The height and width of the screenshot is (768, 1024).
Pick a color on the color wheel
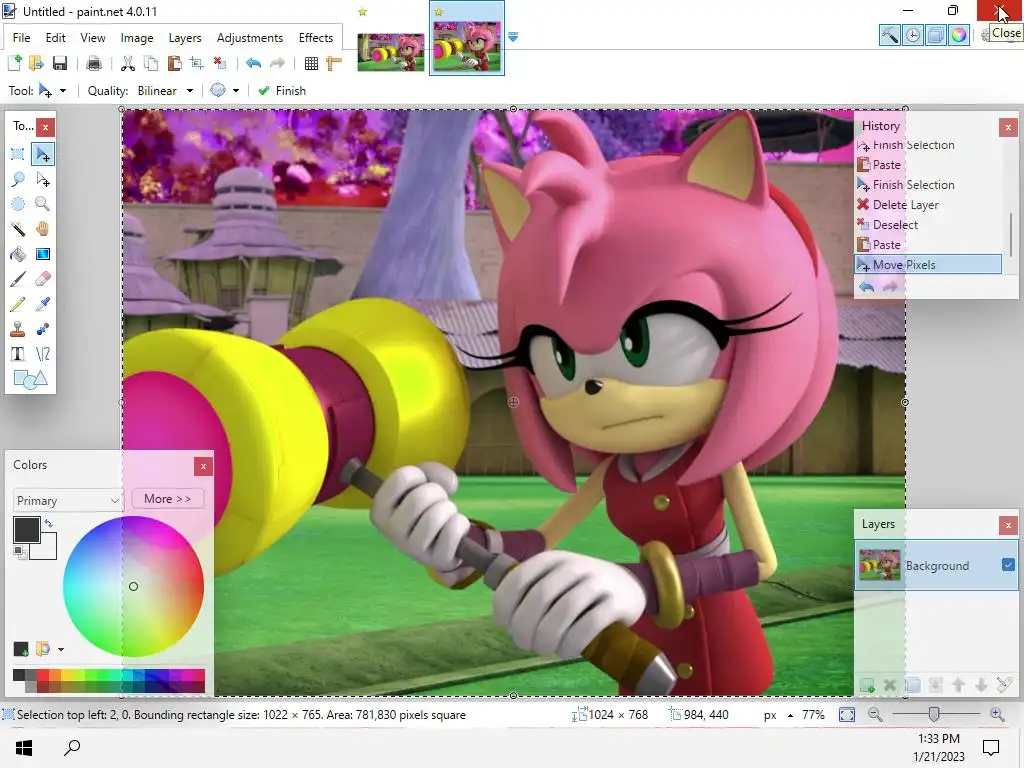(x=133, y=586)
